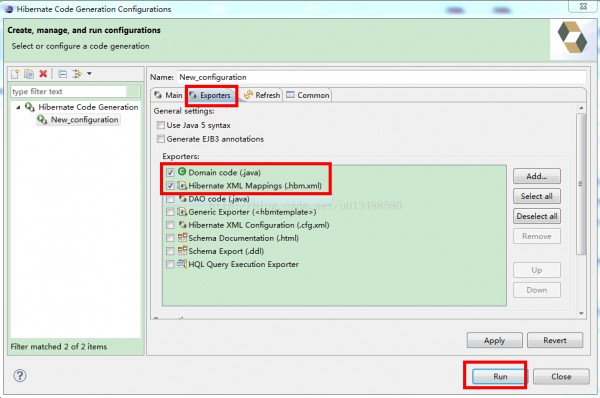Click the Domain code green icon
This screenshot has width=600, height=398.
(182, 172)
